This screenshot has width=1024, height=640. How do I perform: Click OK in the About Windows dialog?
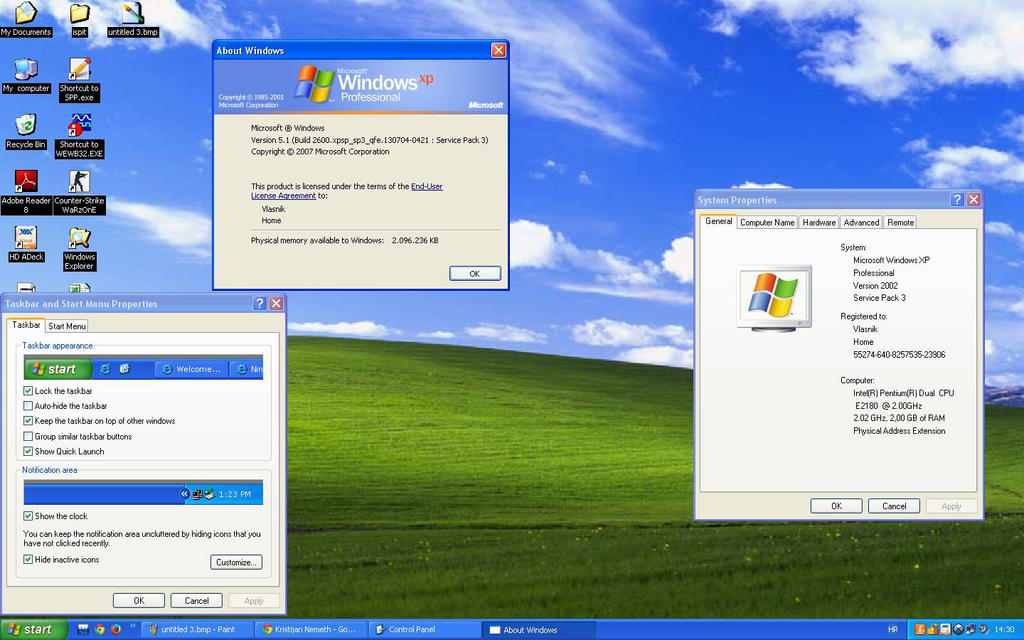pyautogui.click(x=475, y=274)
